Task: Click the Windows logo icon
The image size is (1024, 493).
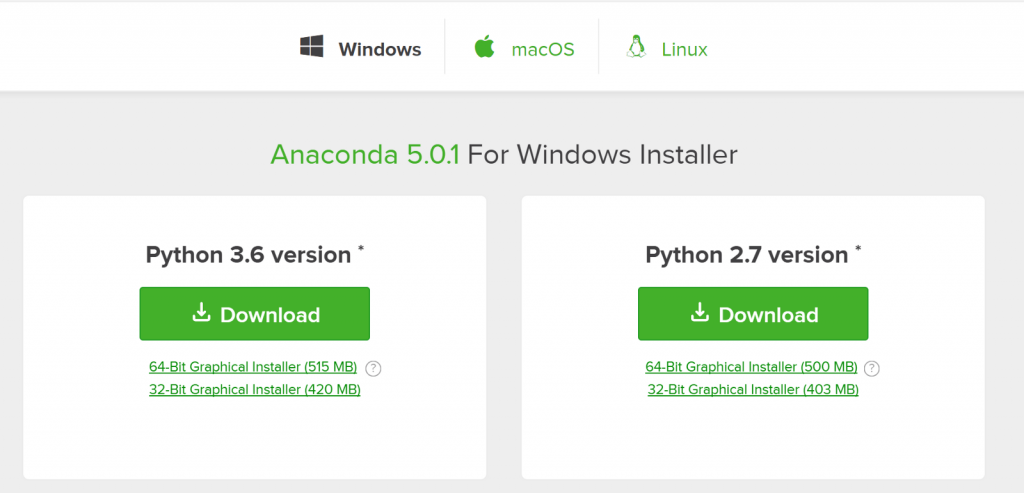Action: click(x=312, y=47)
